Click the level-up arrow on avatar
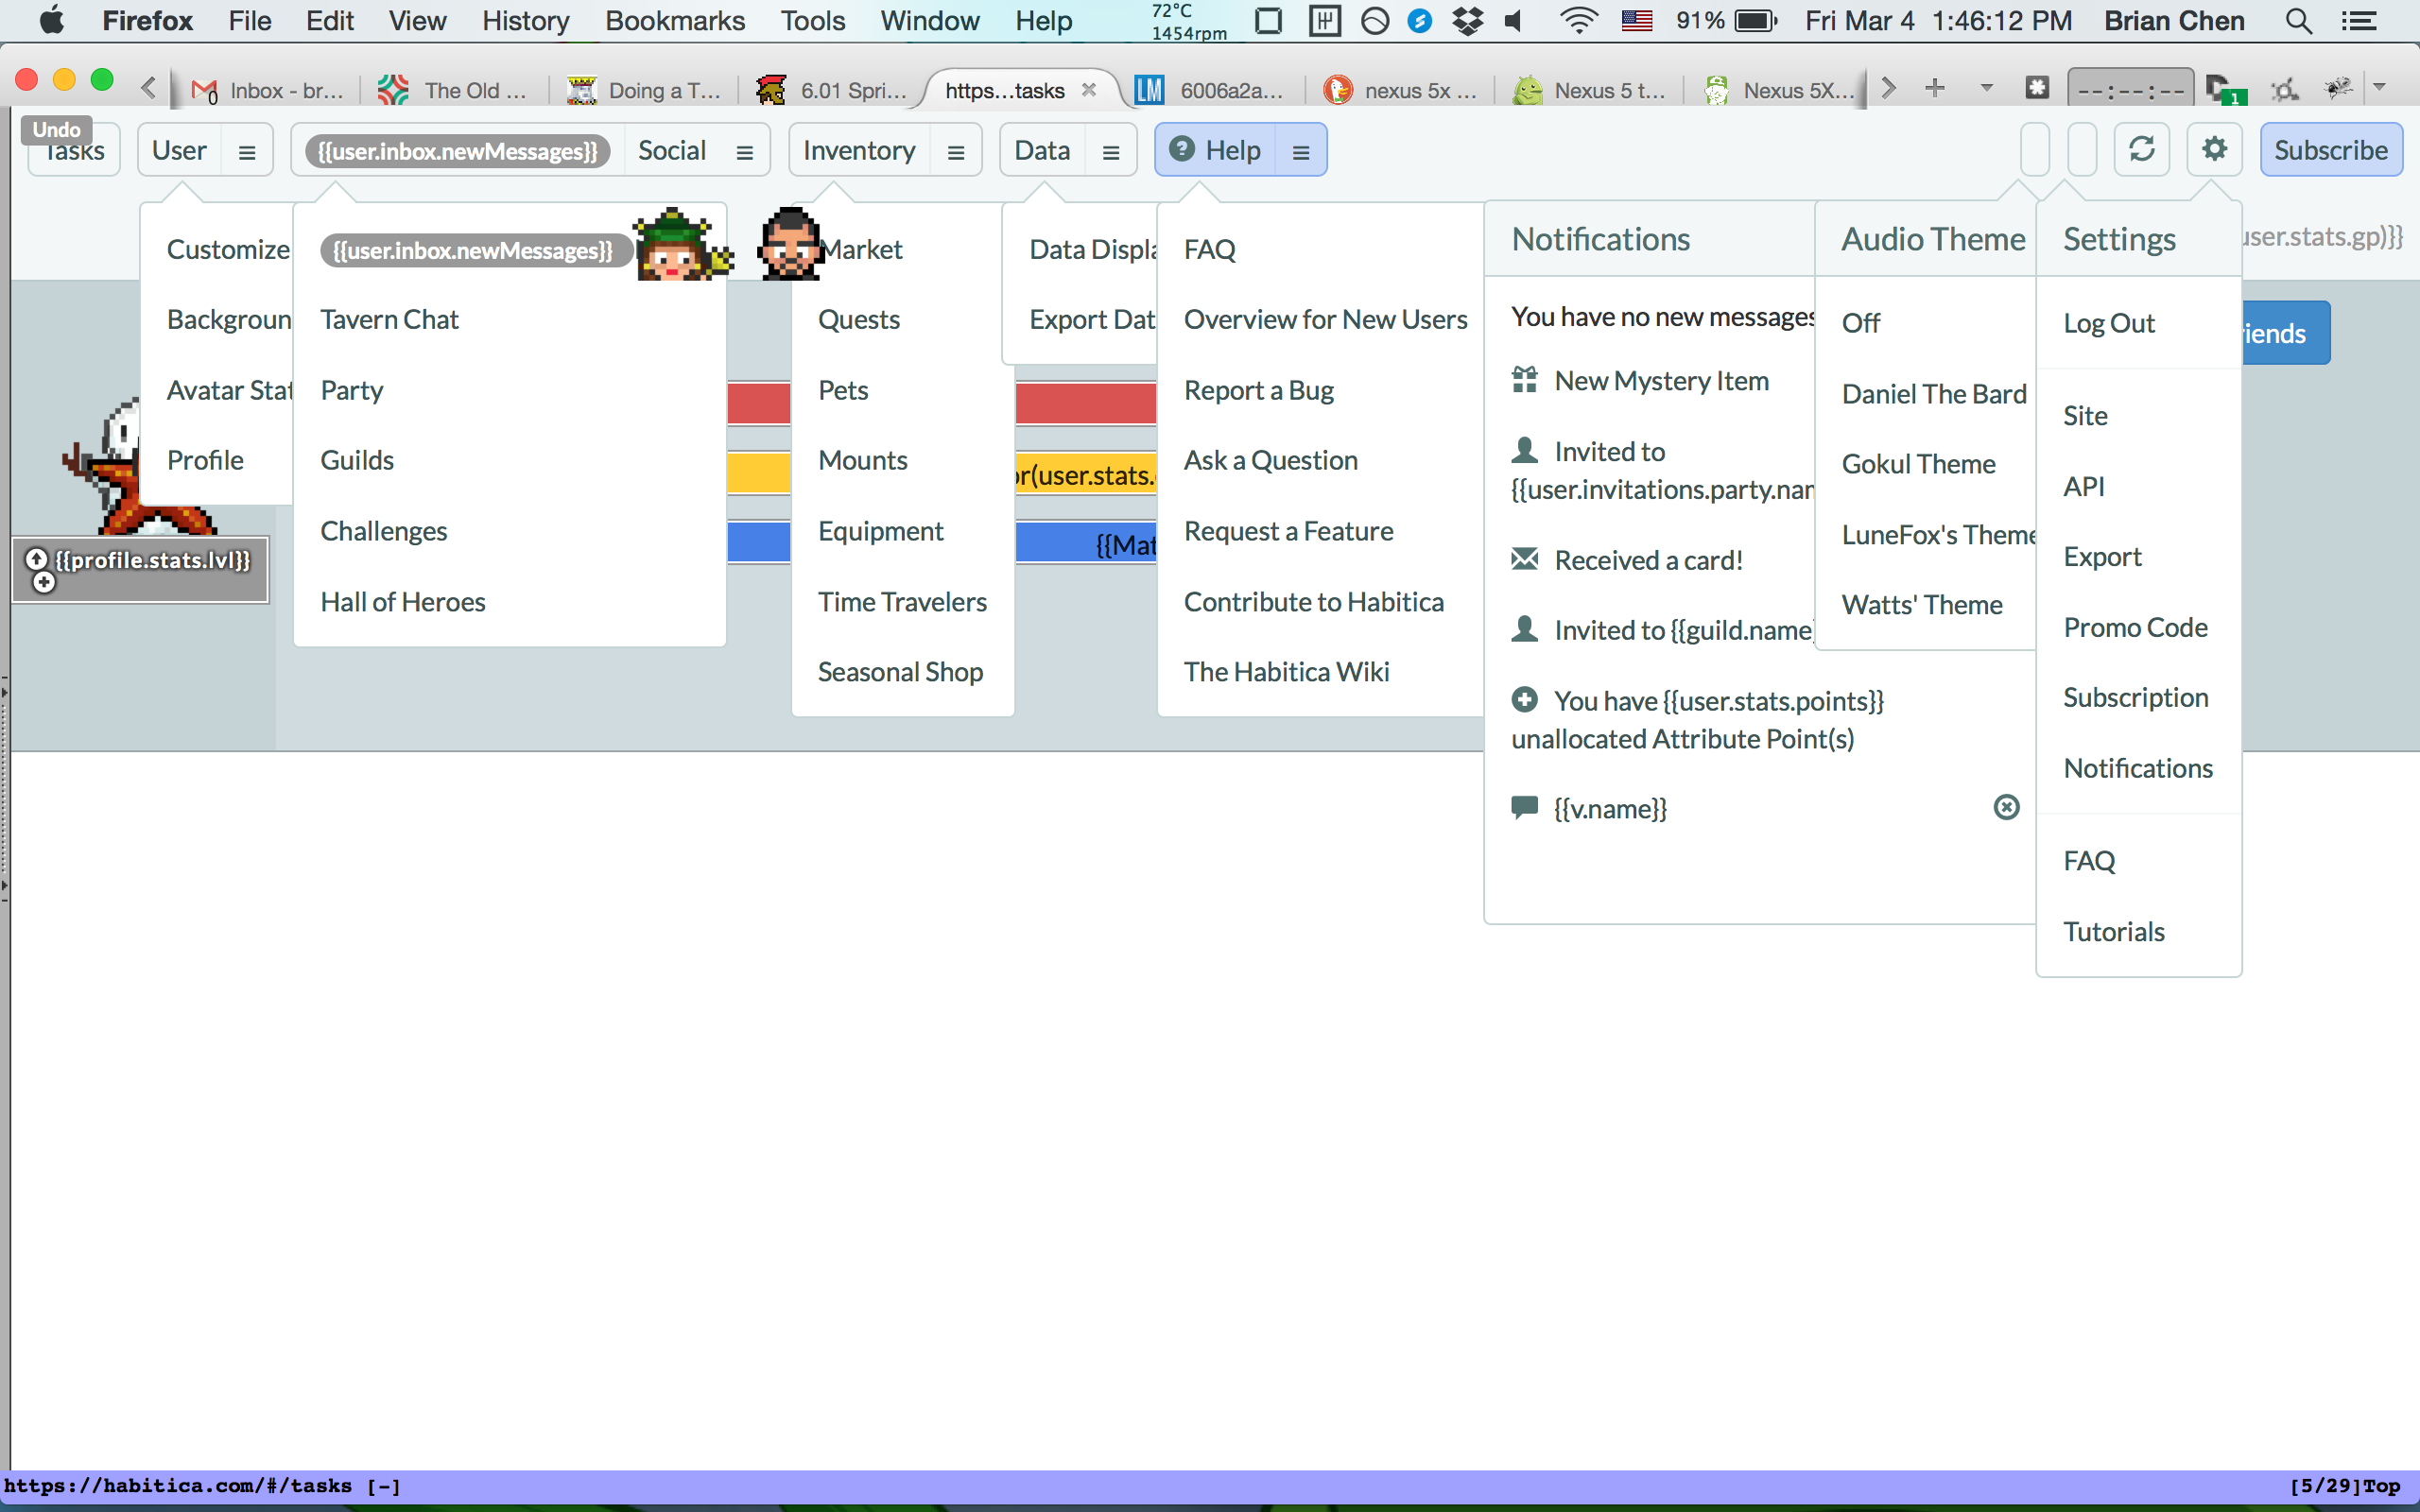 point(37,559)
